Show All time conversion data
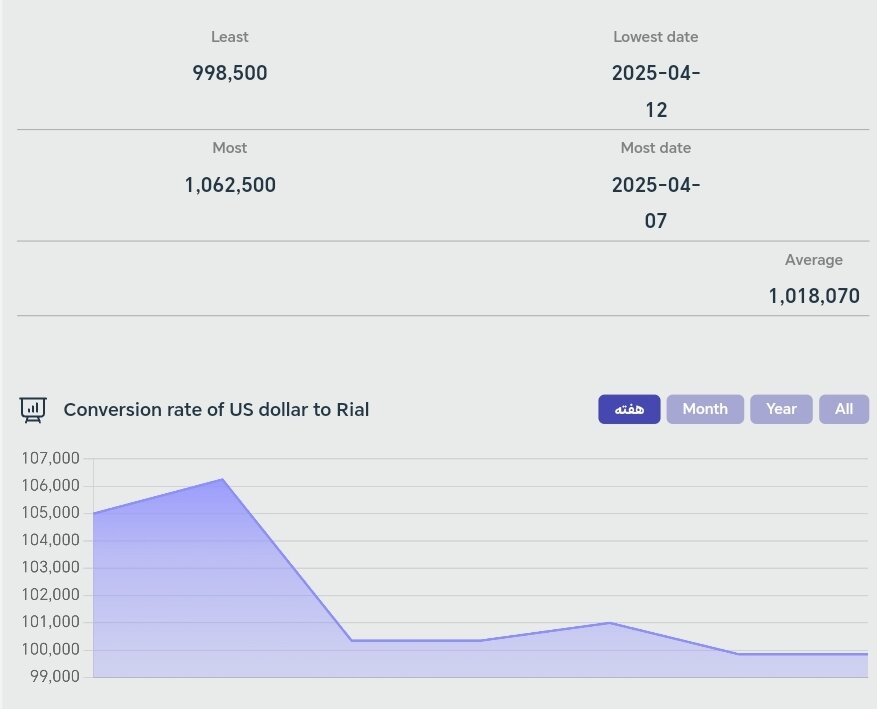 (x=844, y=409)
